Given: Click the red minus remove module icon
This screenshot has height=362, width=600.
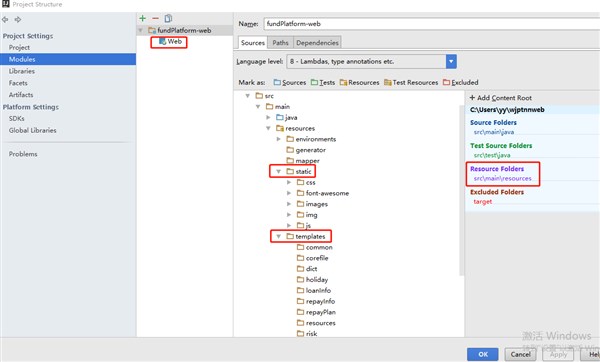Looking at the screenshot, I should coord(155,18).
